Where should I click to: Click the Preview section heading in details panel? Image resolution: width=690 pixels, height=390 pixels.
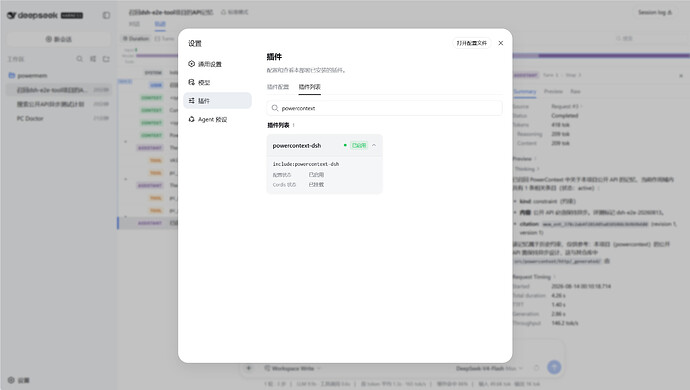[522, 158]
